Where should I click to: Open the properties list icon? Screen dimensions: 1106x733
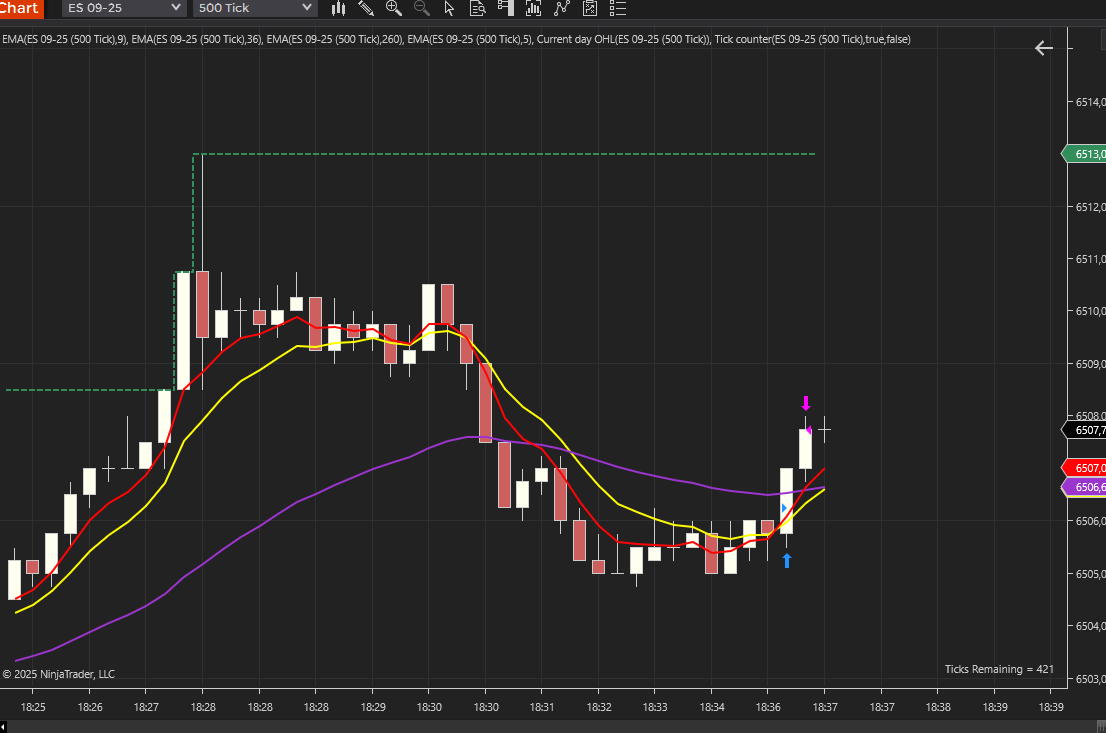click(617, 8)
